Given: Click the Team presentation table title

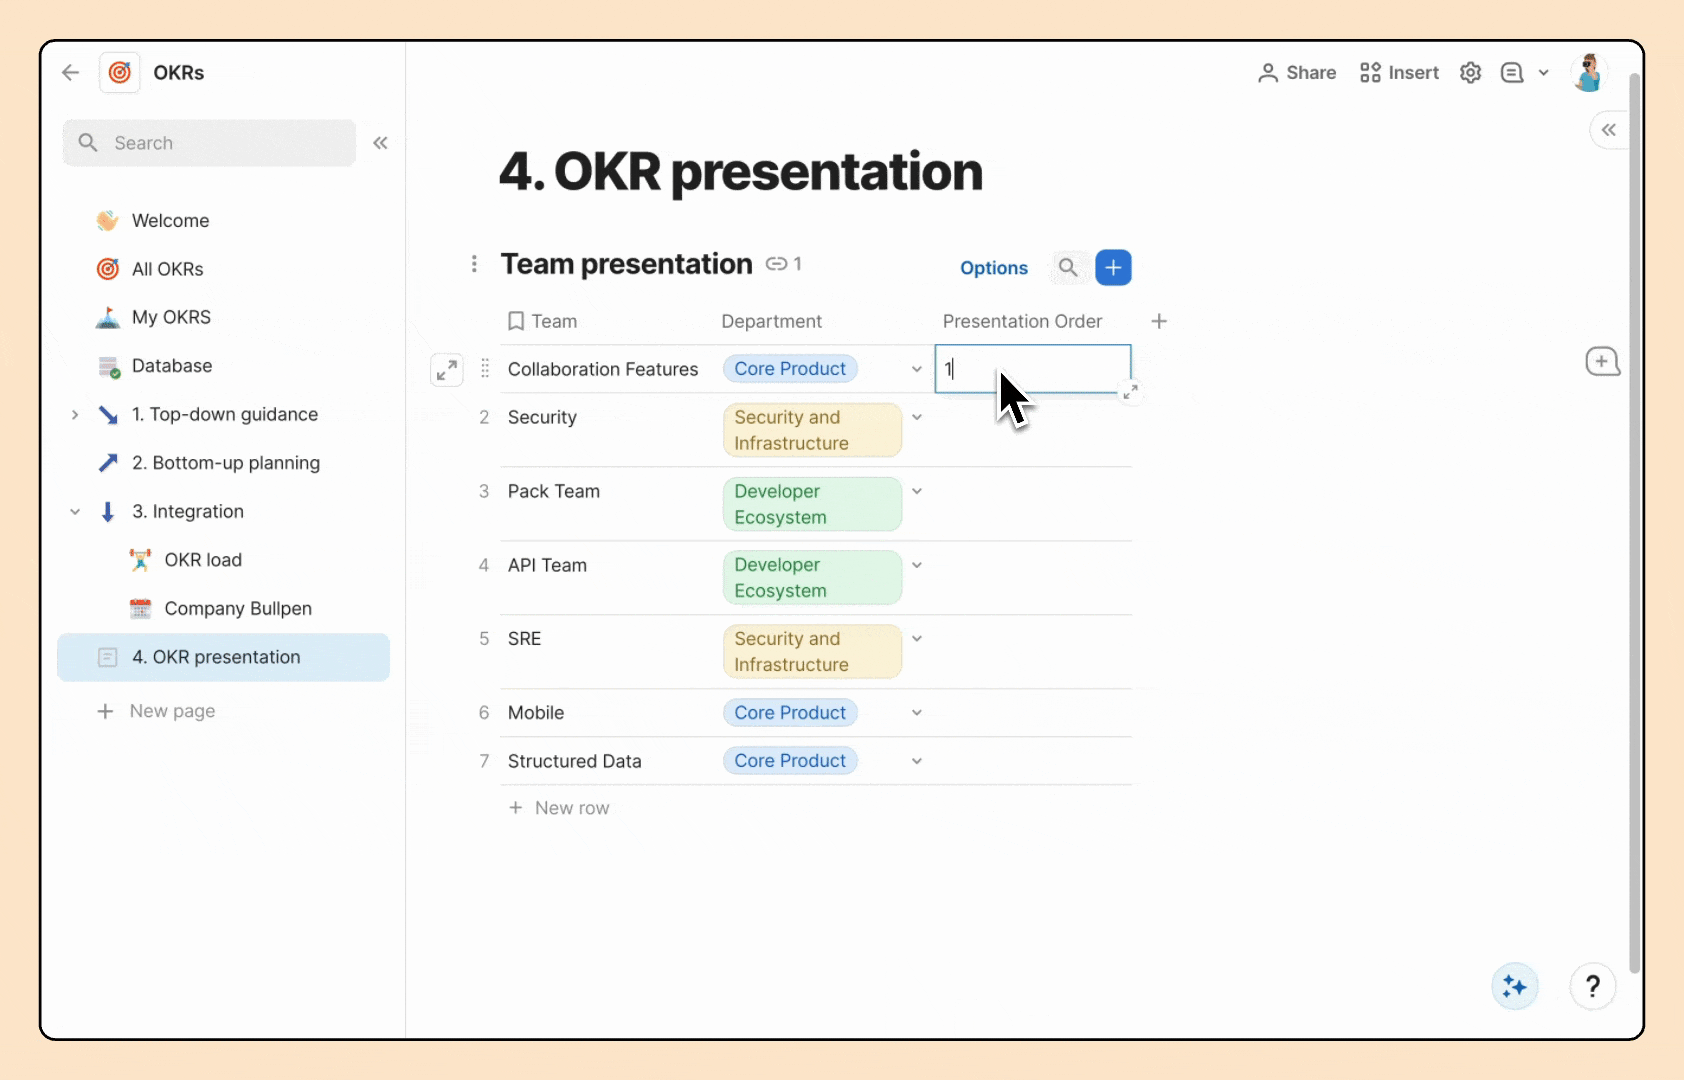Looking at the screenshot, I should click(x=626, y=264).
